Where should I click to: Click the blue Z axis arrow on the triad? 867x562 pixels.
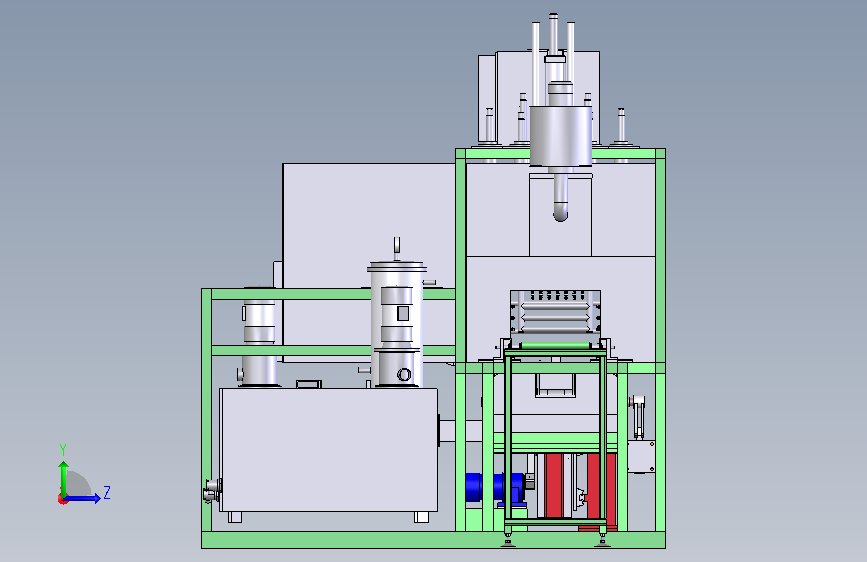[x=83, y=498]
